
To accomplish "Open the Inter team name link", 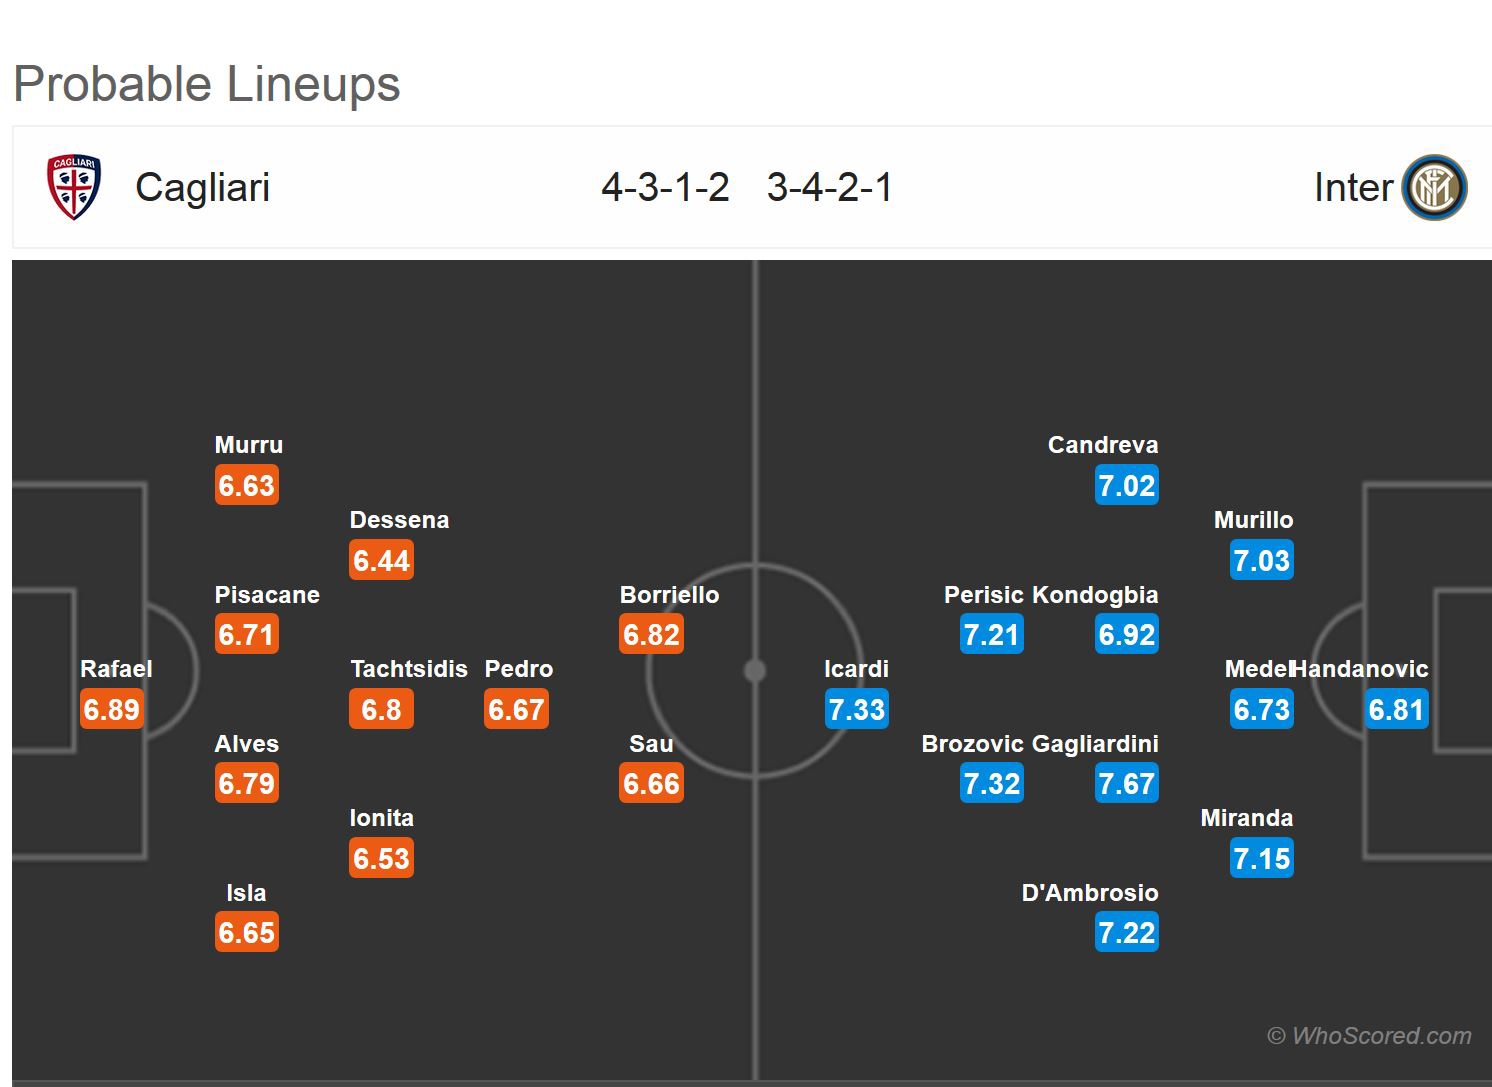I will tap(1352, 188).
